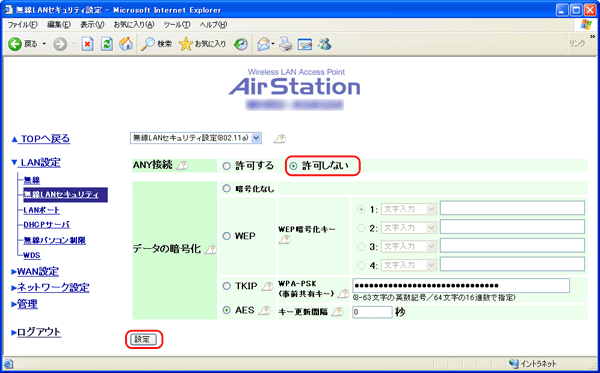600x373 pixels.
Task: Select WEP key 2 radio button
Action: (x=361, y=228)
